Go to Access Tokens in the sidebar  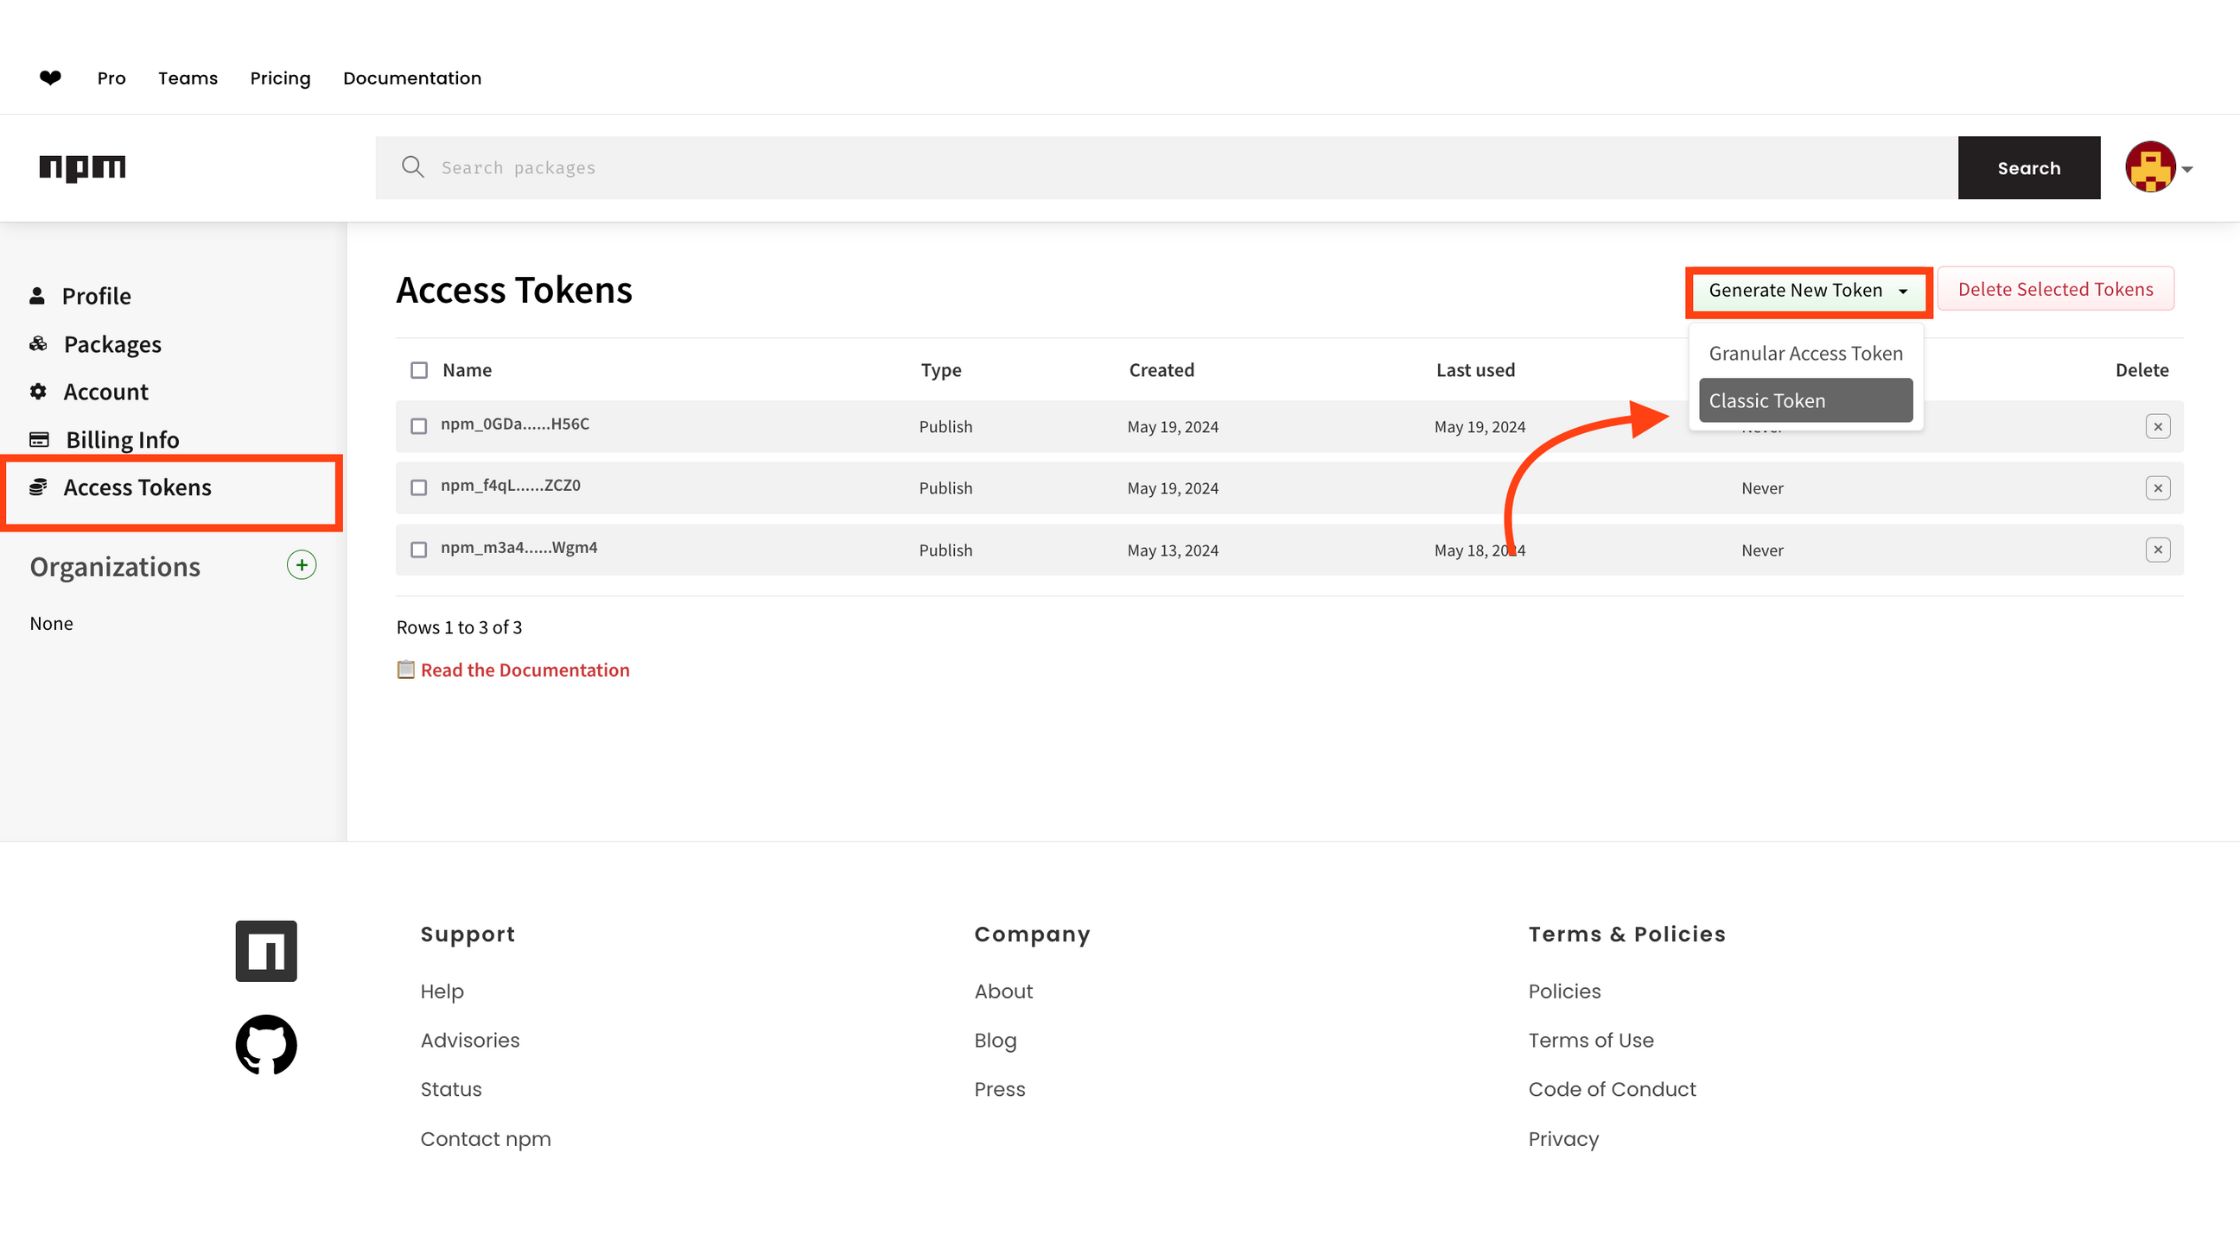pos(137,487)
